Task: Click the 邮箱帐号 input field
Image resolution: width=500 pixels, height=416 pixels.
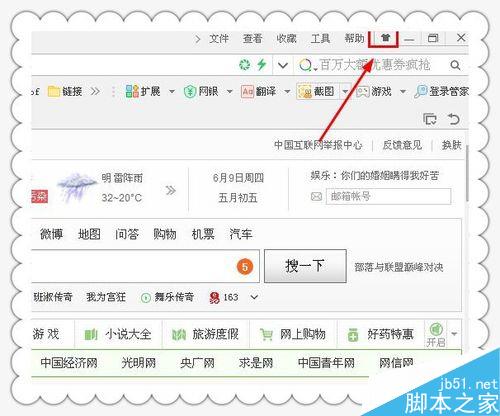Action: [388, 197]
